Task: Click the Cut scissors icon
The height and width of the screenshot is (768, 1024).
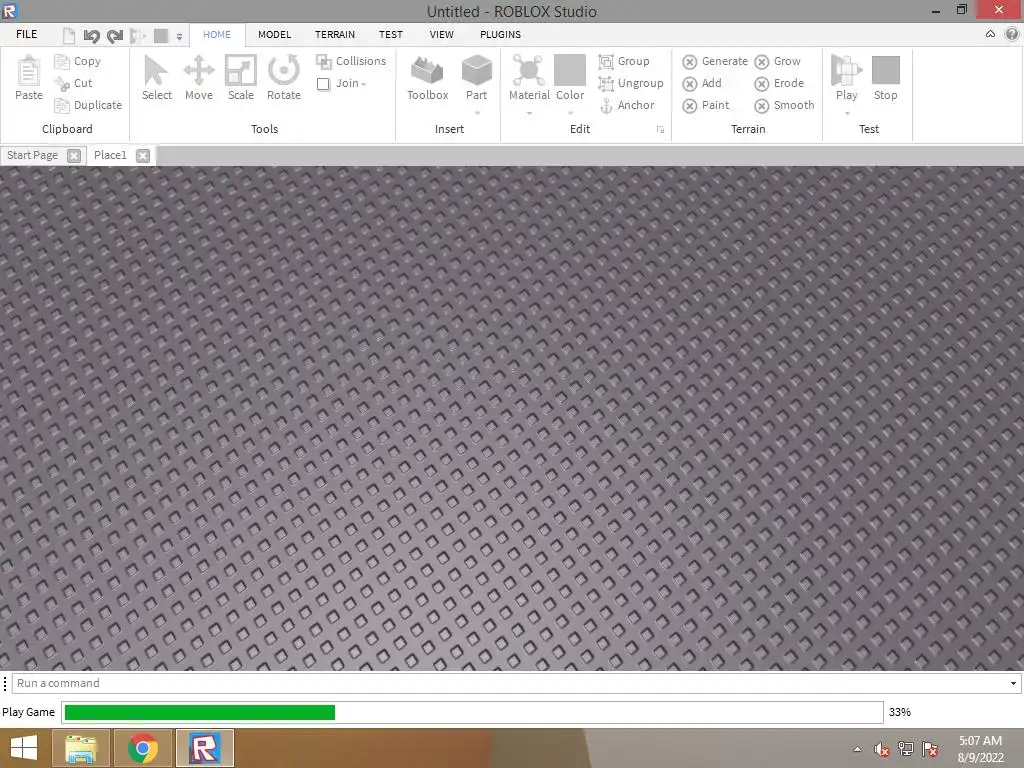Action: coord(62,84)
